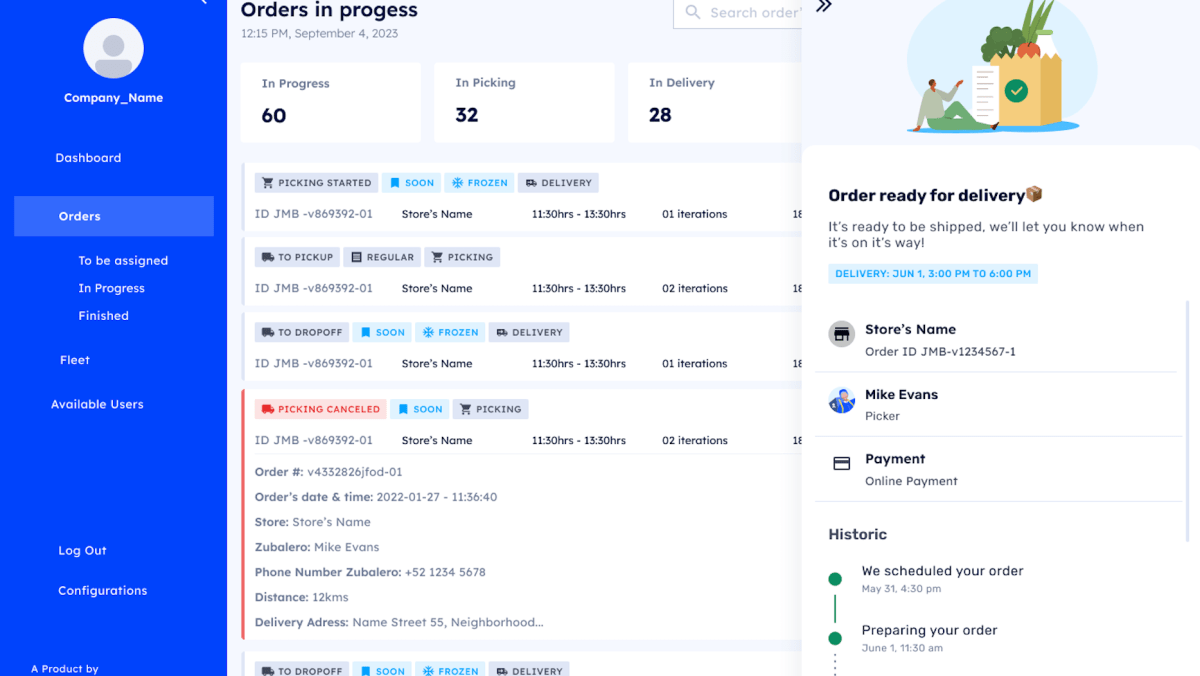Click Mike Evans picker avatar

[x=842, y=401]
